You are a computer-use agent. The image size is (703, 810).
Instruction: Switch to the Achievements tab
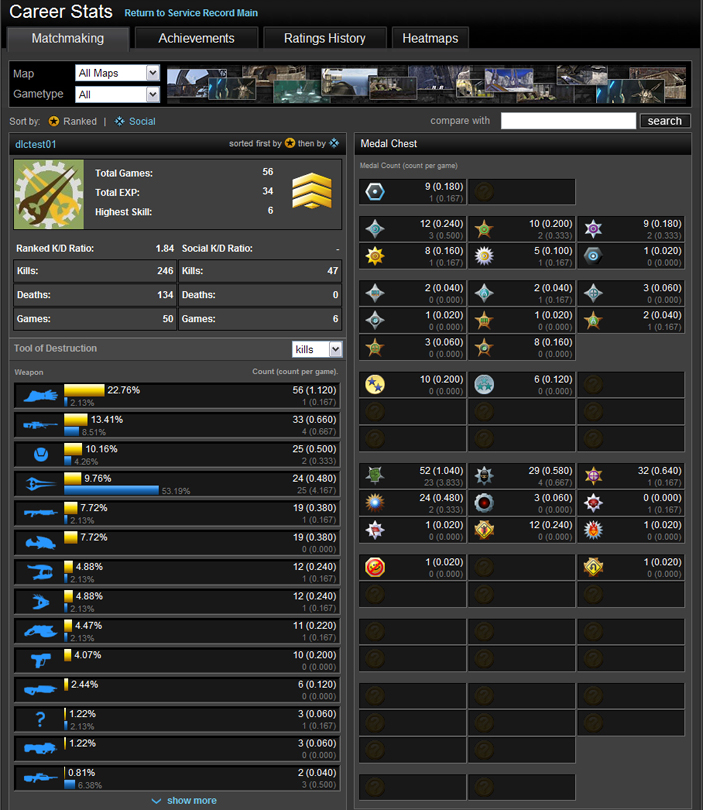click(x=197, y=38)
